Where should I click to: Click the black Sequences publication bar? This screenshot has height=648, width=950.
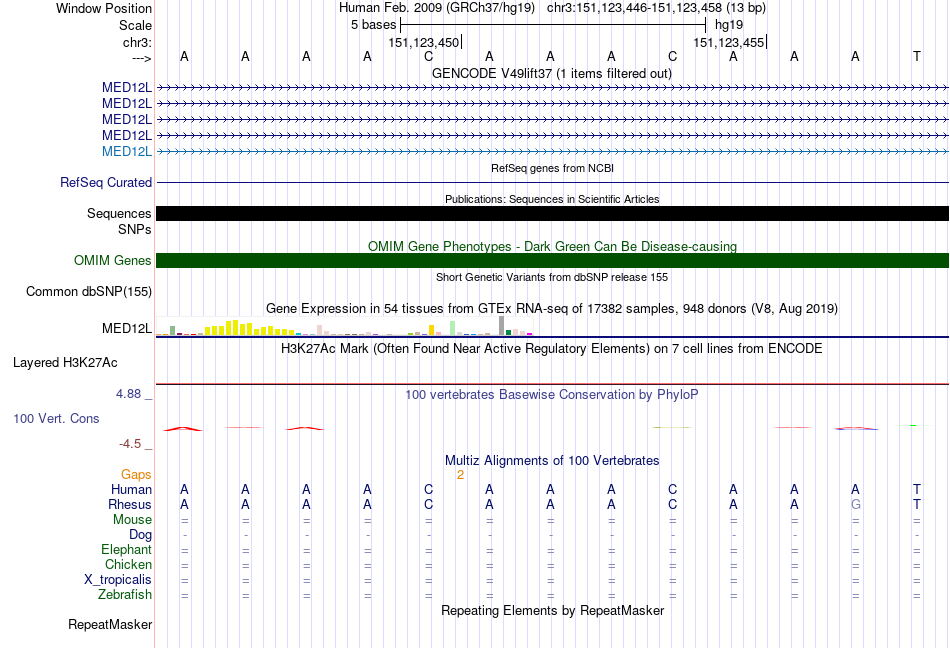coord(553,213)
